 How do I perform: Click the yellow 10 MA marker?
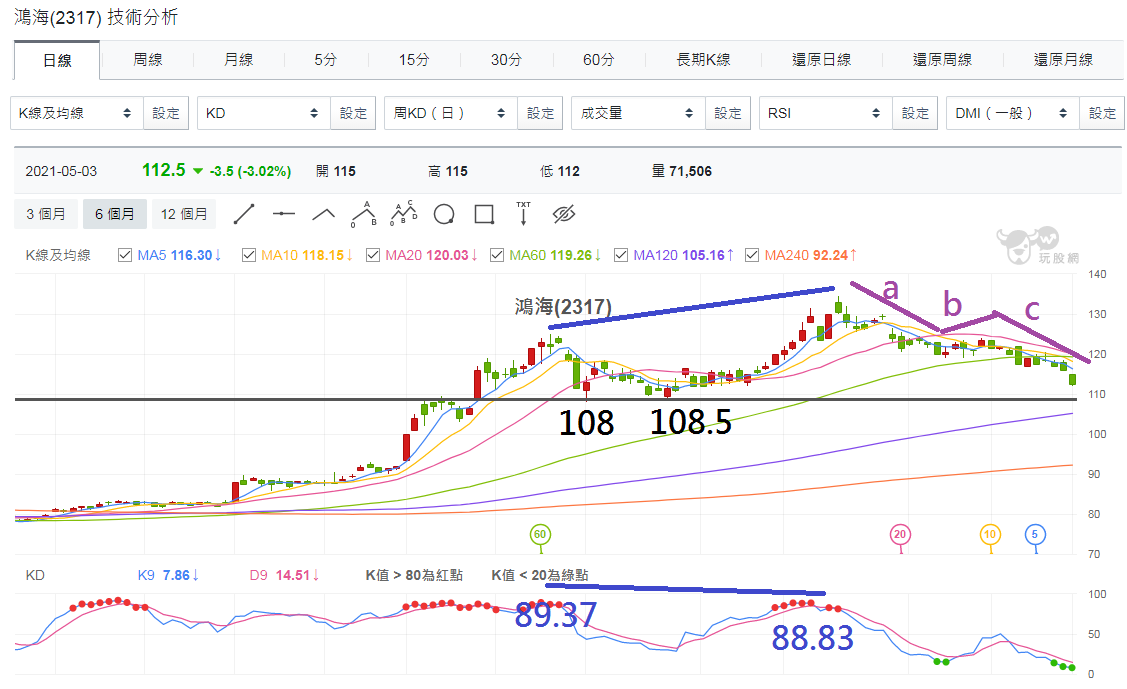(x=990, y=535)
